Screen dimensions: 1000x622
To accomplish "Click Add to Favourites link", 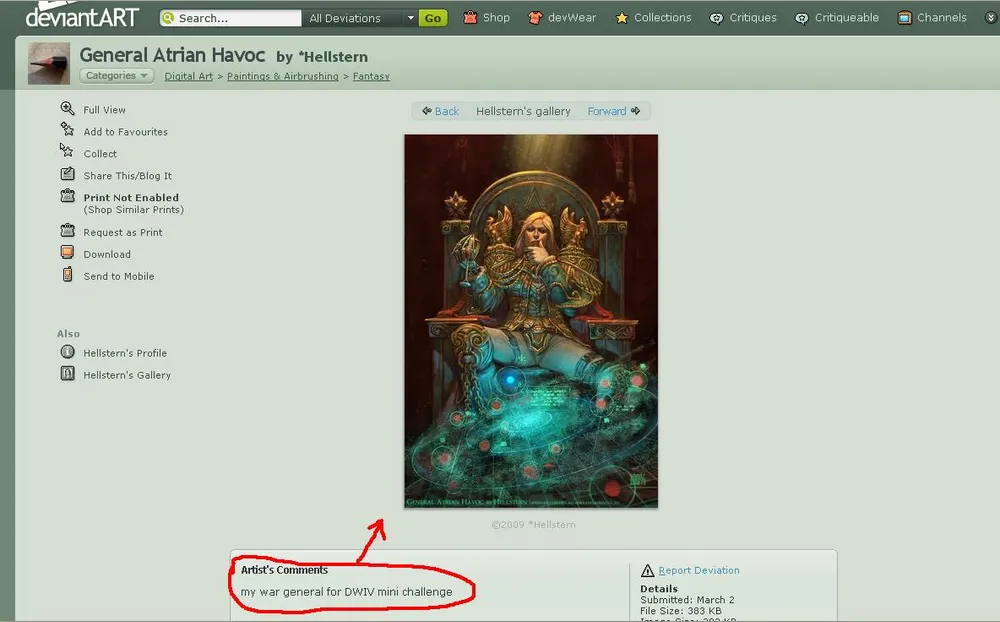I will pos(126,131).
